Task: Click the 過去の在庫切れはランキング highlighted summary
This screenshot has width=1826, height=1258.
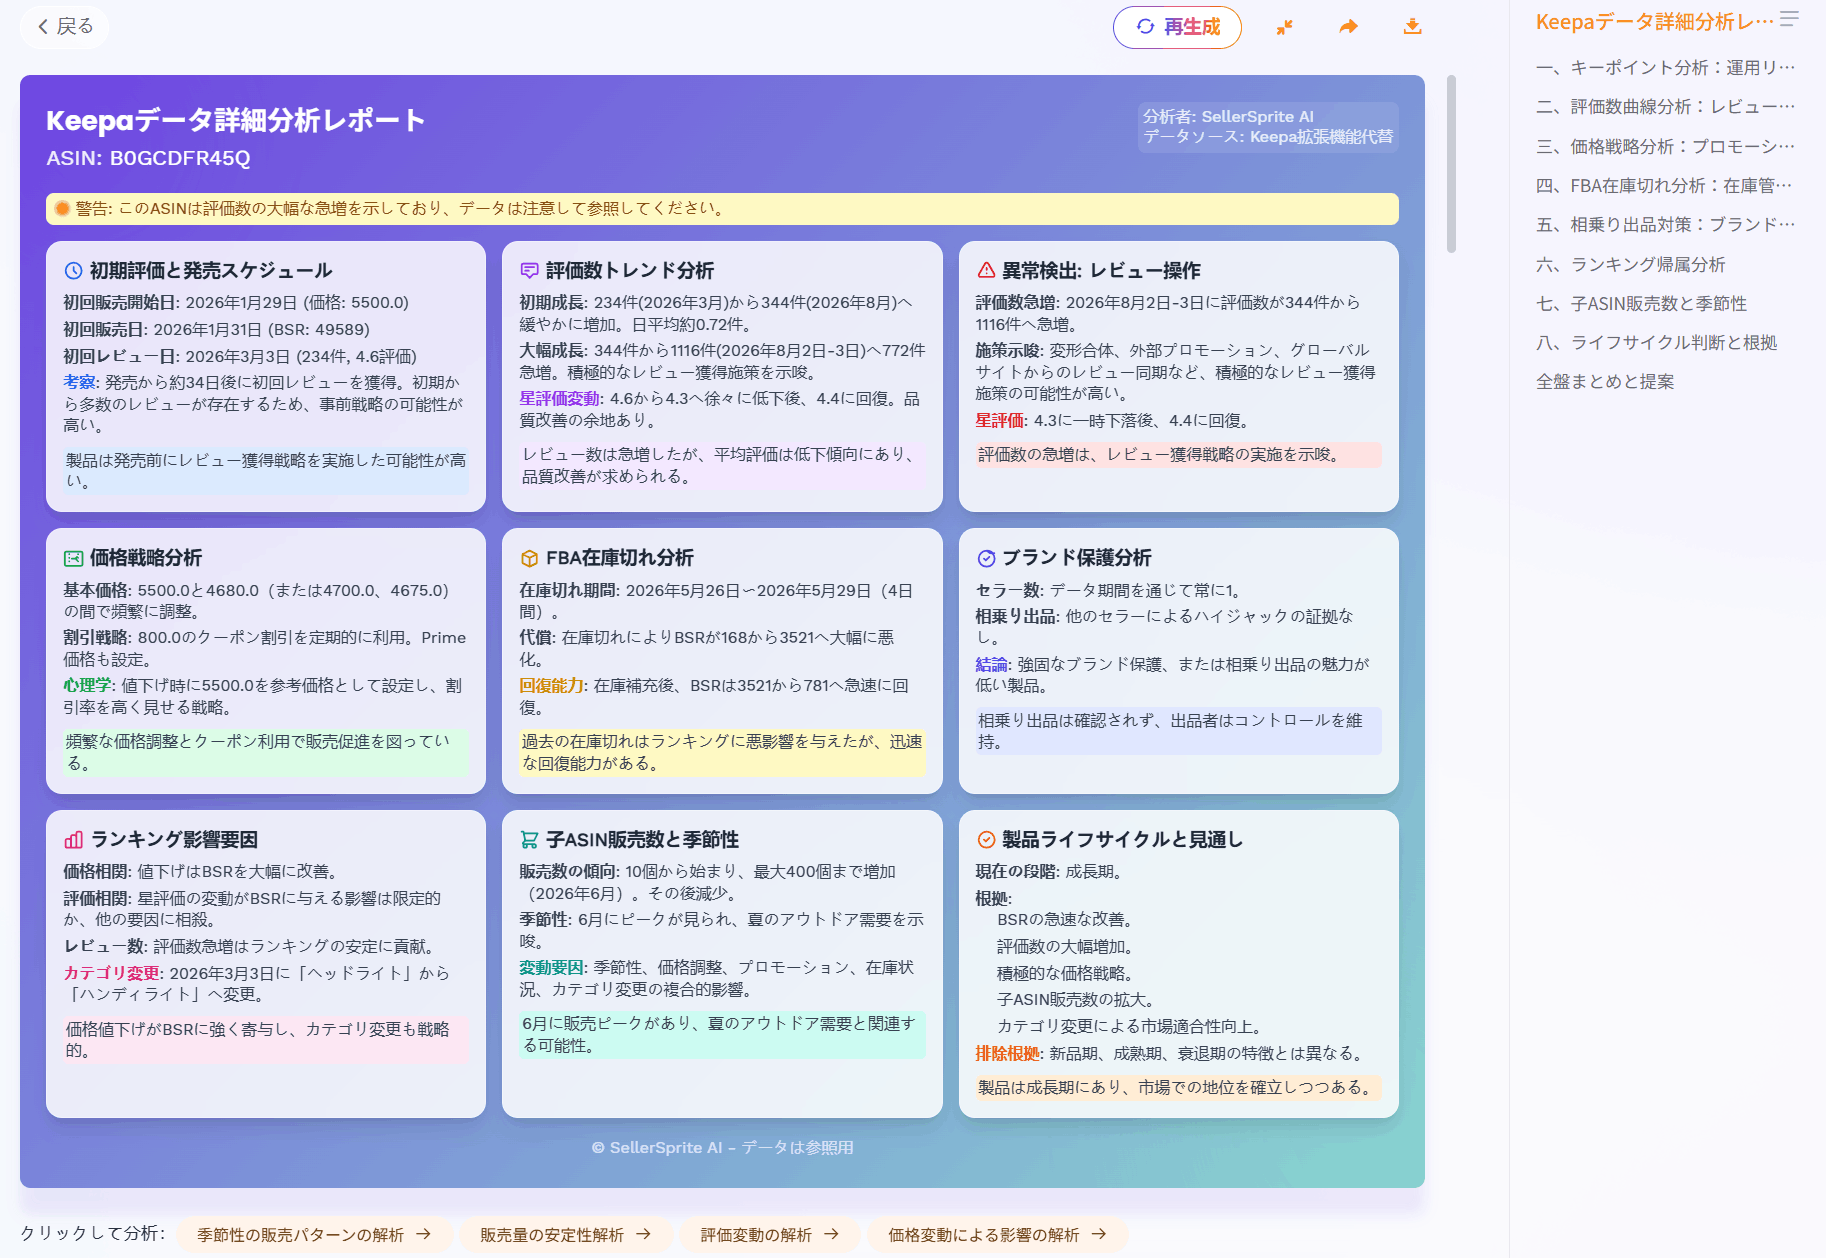Action: pyautogui.click(x=722, y=753)
